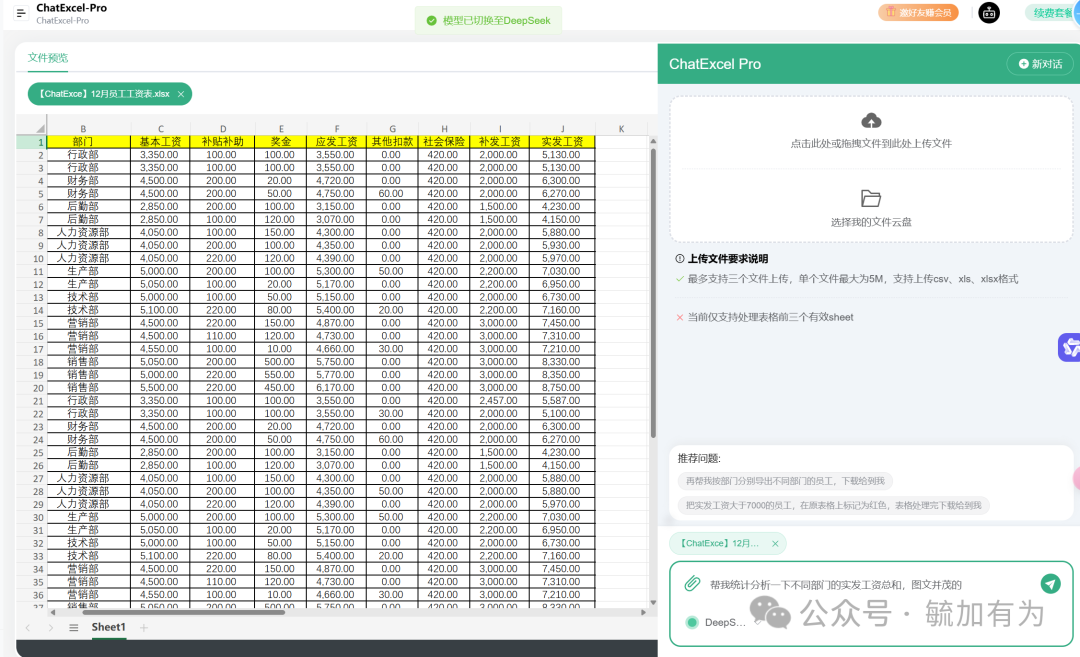Select the 其他扣款 header cell
The image size is (1080, 657).
click(x=393, y=142)
